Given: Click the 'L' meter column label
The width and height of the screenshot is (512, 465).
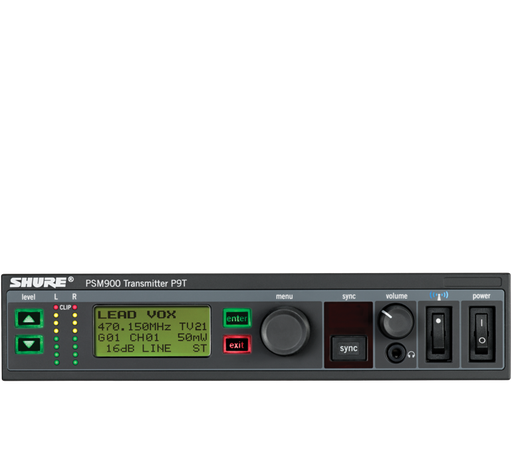Looking at the screenshot, I should click(x=56, y=297).
